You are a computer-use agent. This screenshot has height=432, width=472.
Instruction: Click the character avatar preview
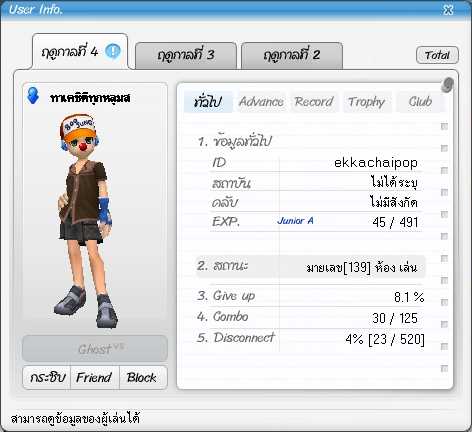86,220
